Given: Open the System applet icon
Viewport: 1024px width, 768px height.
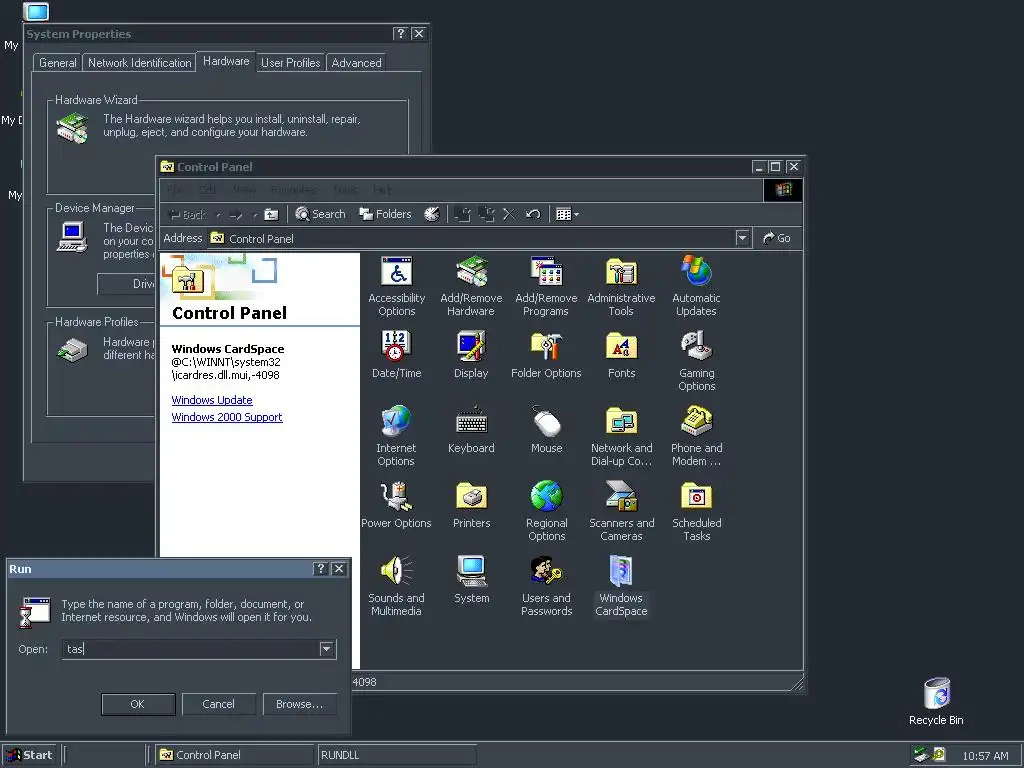Looking at the screenshot, I should [x=471, y=580].
